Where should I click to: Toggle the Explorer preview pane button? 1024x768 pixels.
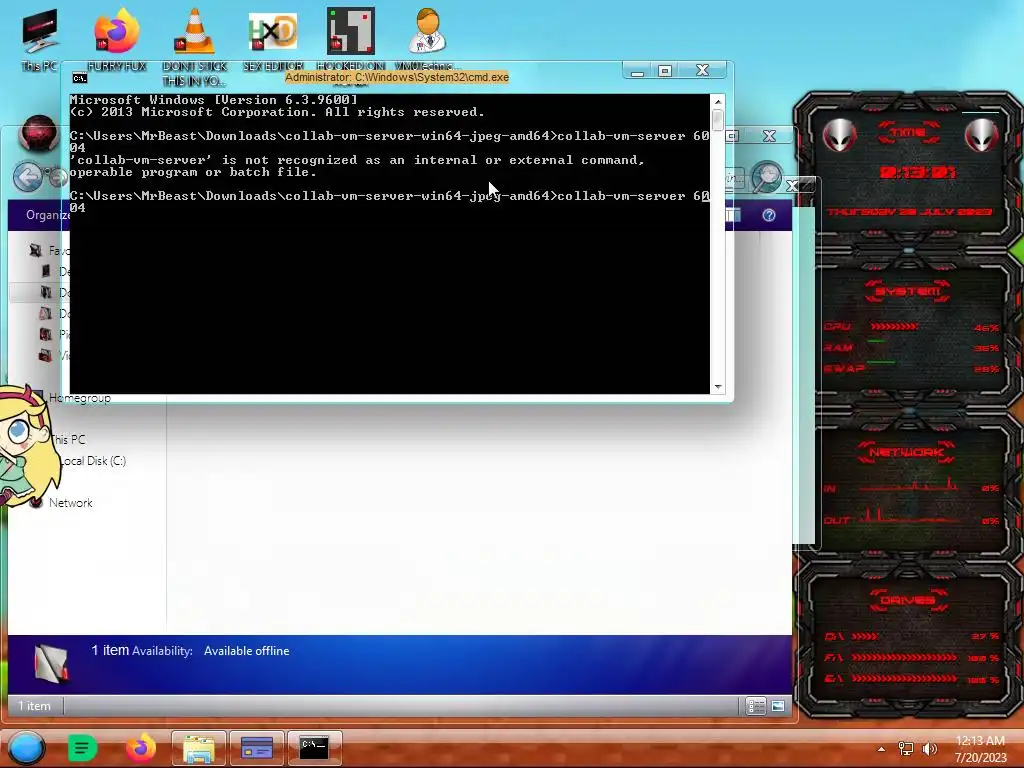(733, 215)
